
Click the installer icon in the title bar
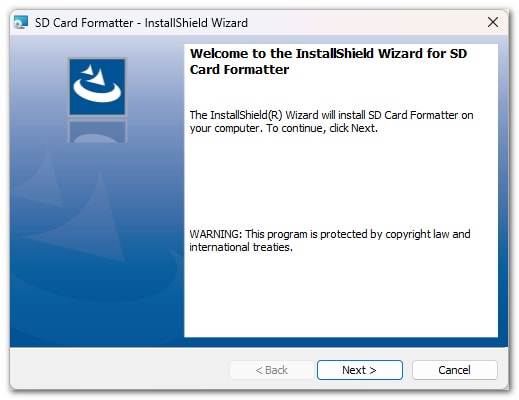(21, 23)
